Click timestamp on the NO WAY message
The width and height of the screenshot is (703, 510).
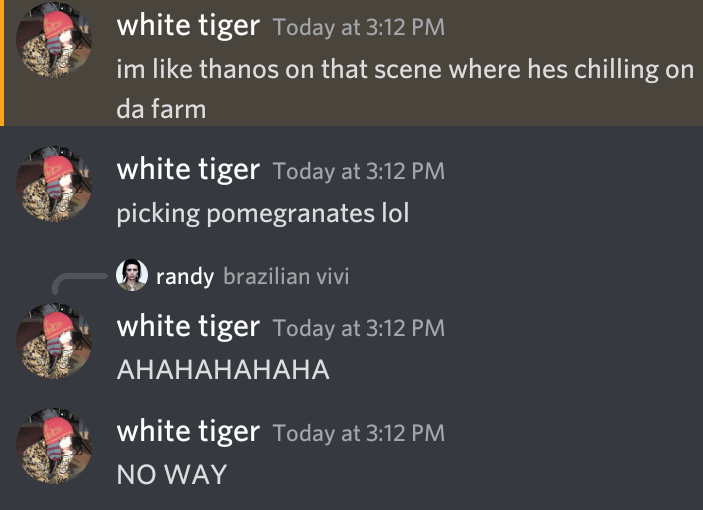[359, 433]
